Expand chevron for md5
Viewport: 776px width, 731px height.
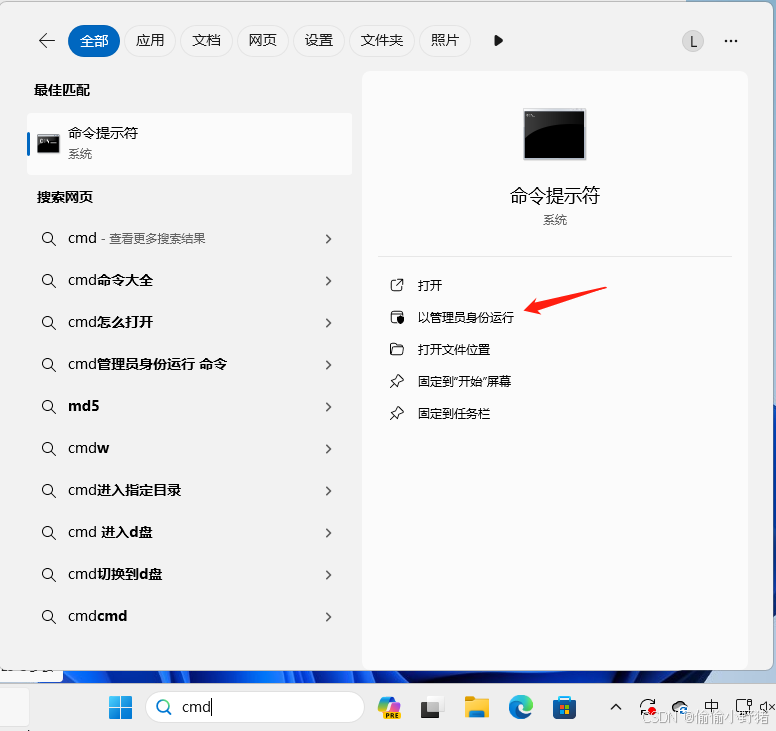click(328, 407)
